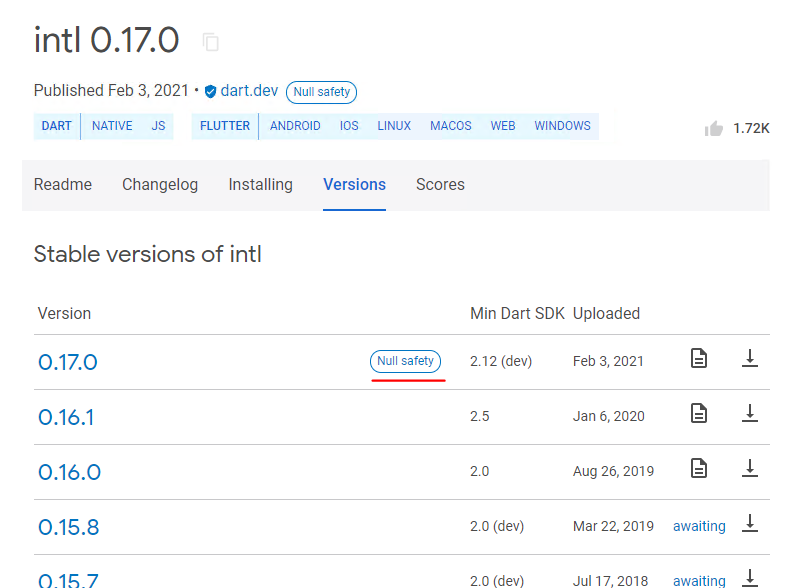Click the Min Dart SDK column header

tap(517, 314)
